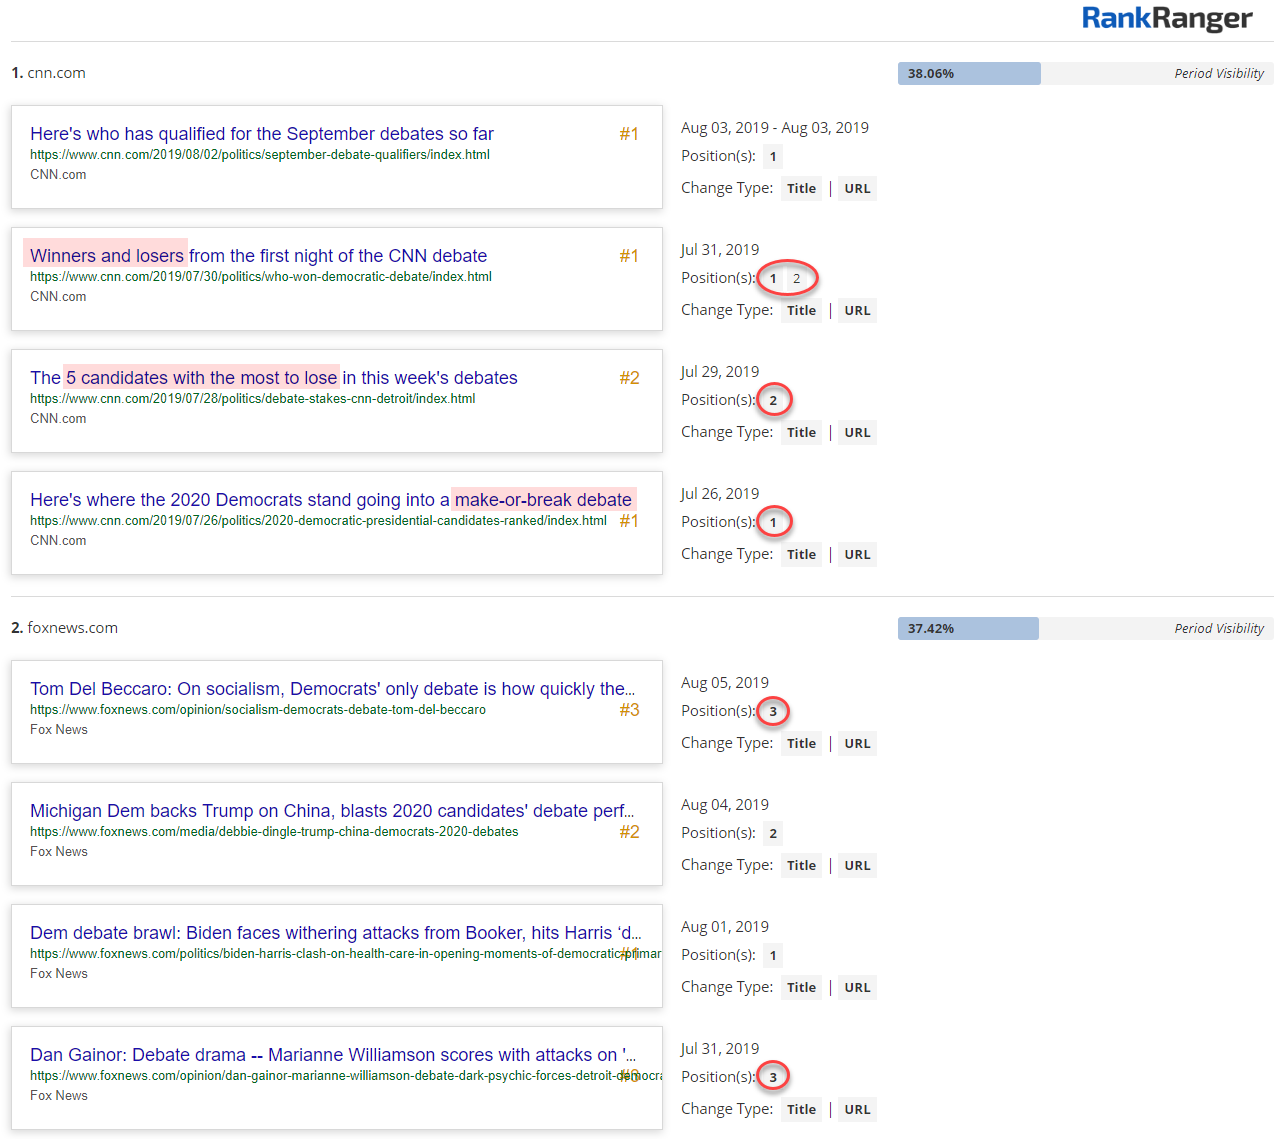Image resolution: width=1275 pixels, height=1139 pixels.
Task: Click Title change type for Aug 03, 2019 entry
Action: coord(801,188)
